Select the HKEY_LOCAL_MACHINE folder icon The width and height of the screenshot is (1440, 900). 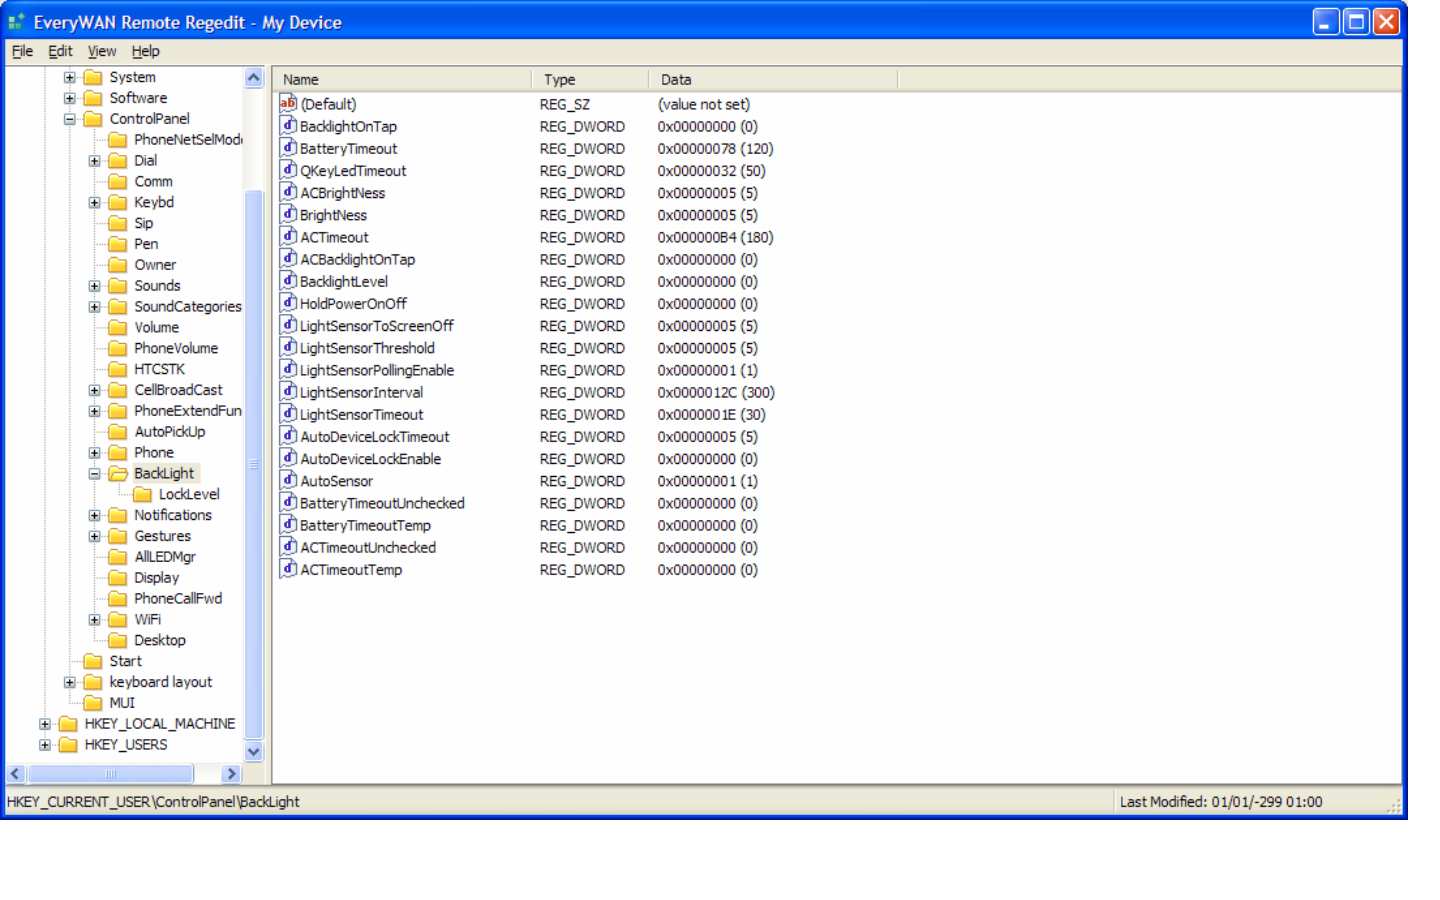pyautogui.click(x=68, y=723)
